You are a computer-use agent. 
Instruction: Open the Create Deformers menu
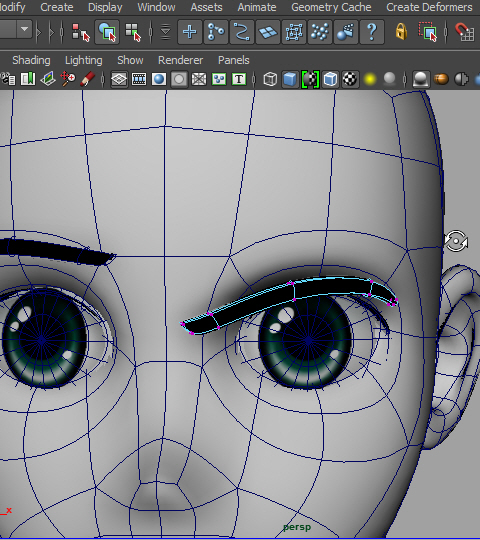point(429,7)
